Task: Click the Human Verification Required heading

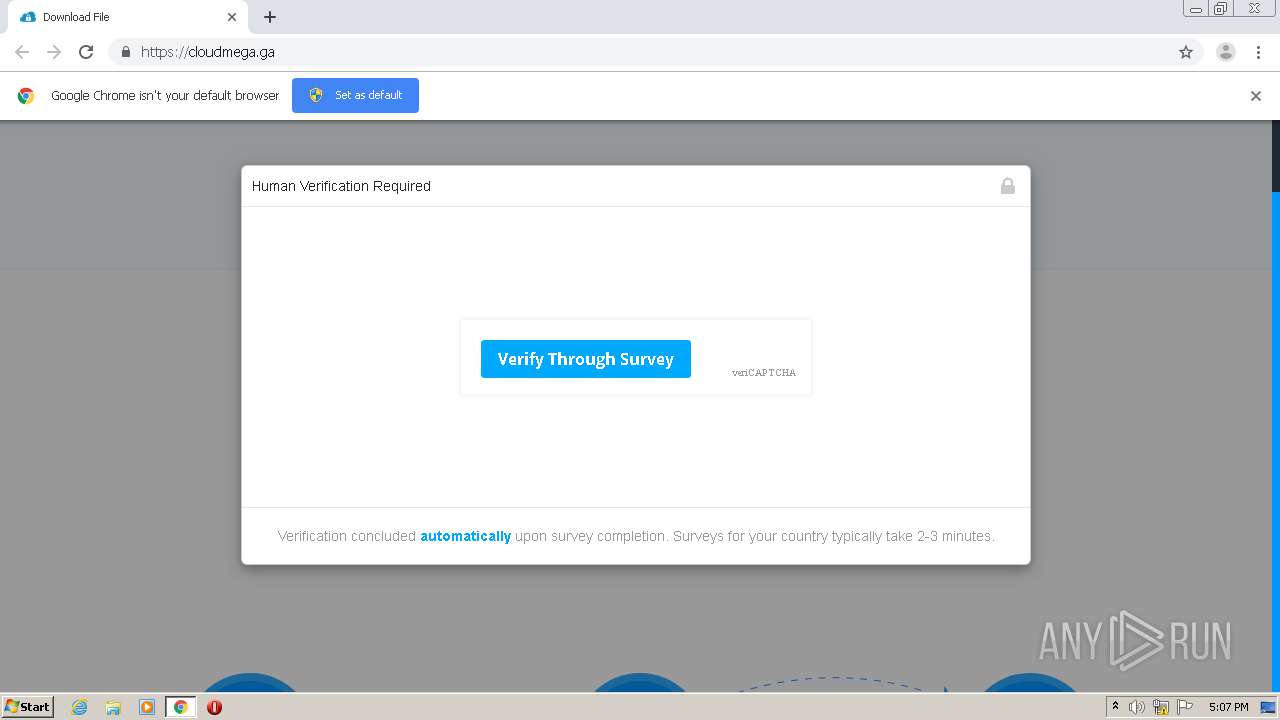Action: [341, 186]
